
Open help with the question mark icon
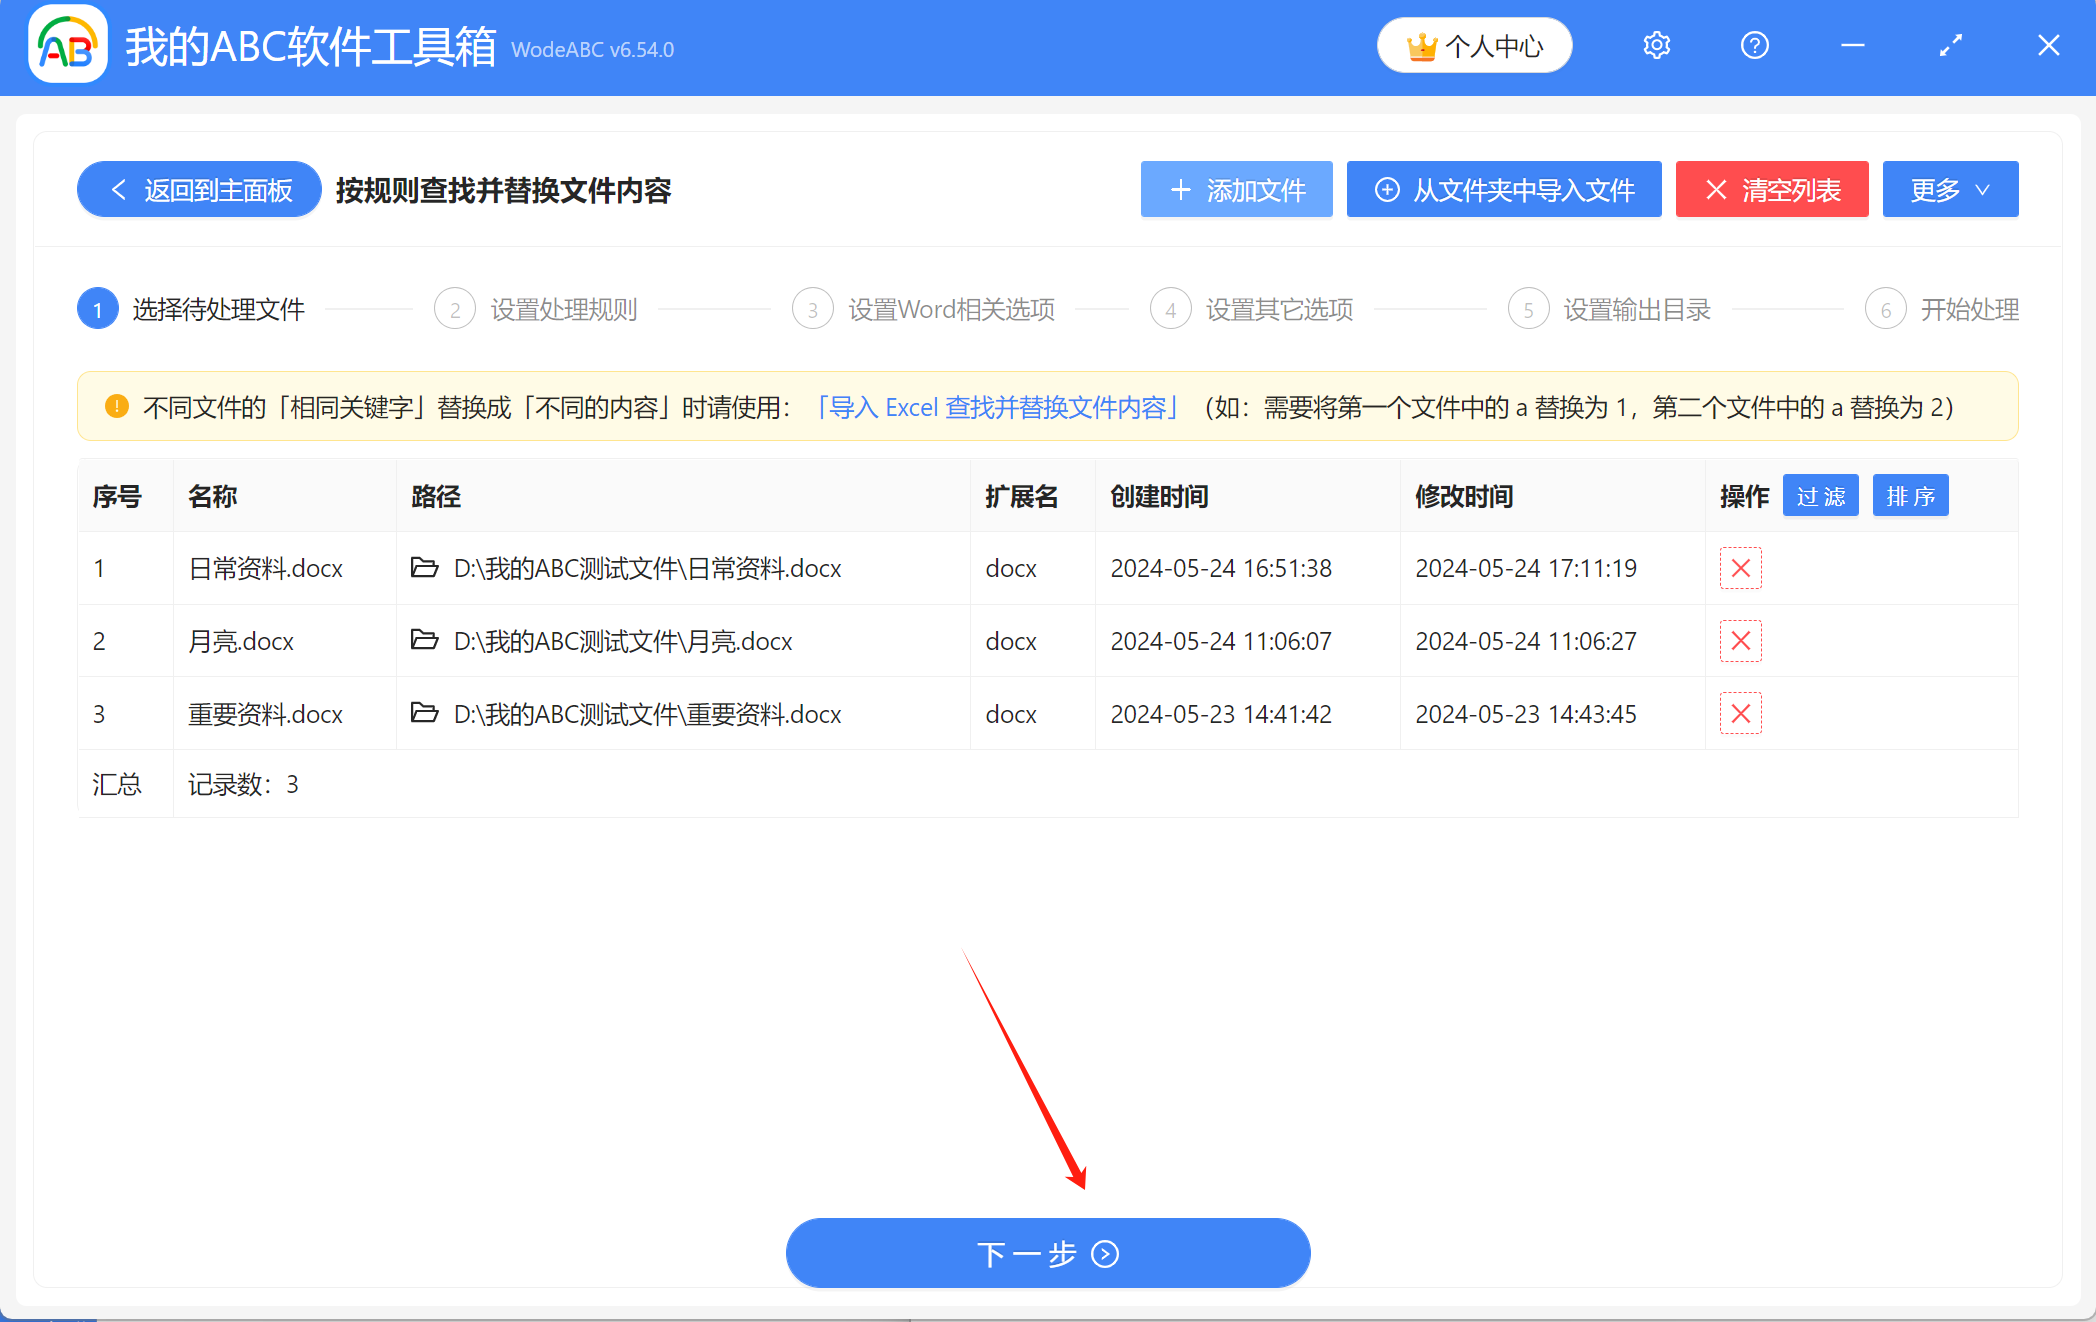(x=1754, y=45)
